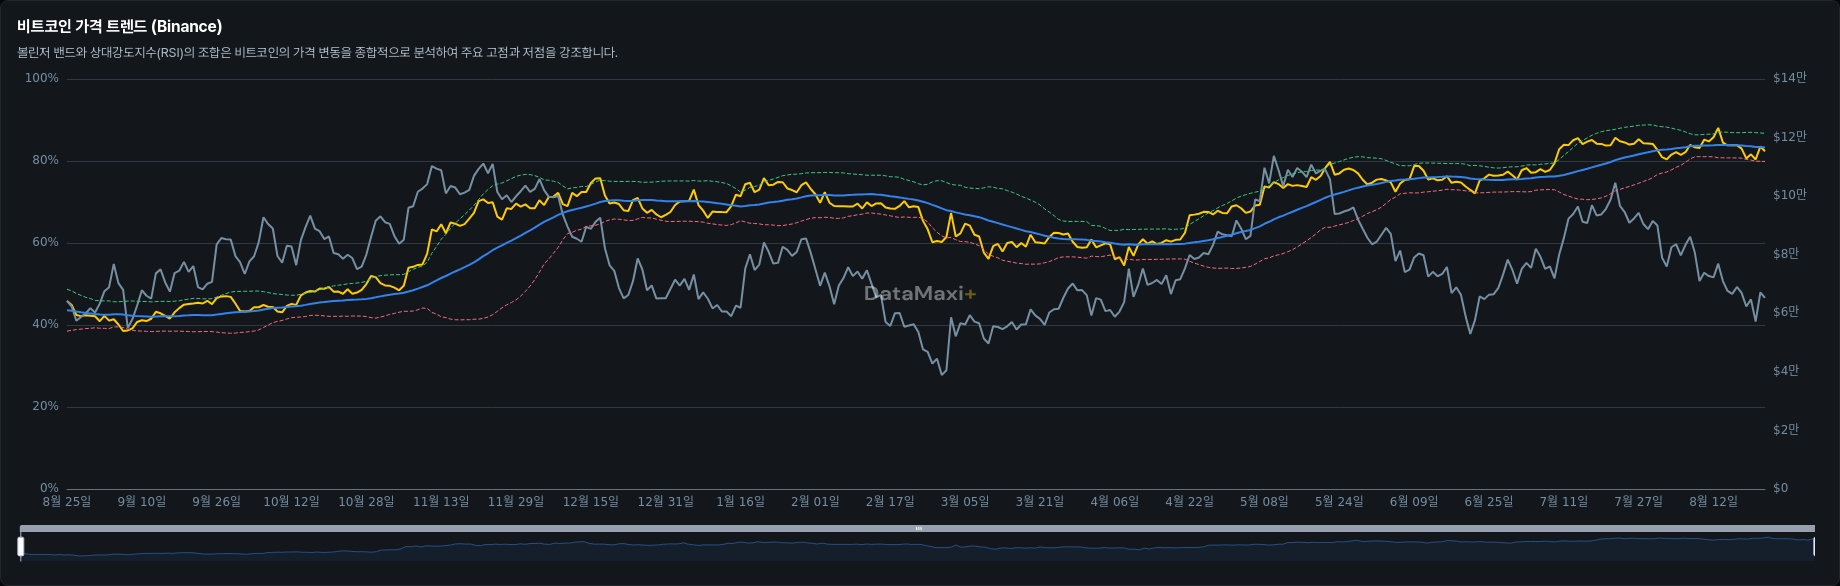Click the '12월 31일' date label
Viewport: 1840px width, 586px height.
click(x=666, y=502)
